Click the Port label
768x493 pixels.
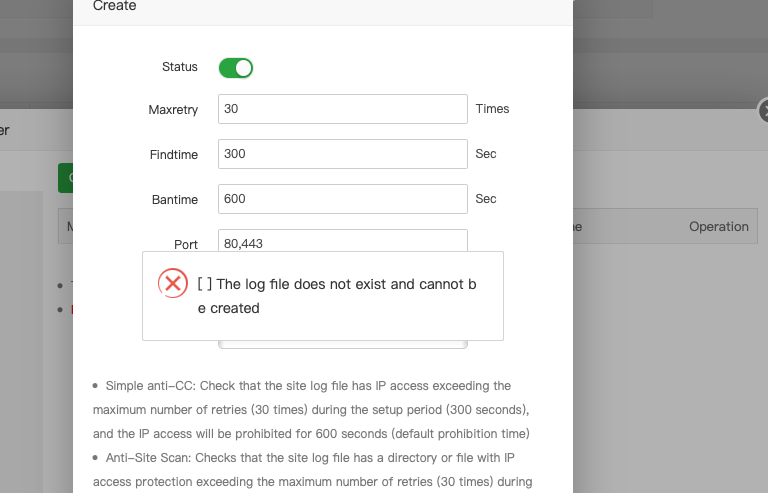point(186,244)
